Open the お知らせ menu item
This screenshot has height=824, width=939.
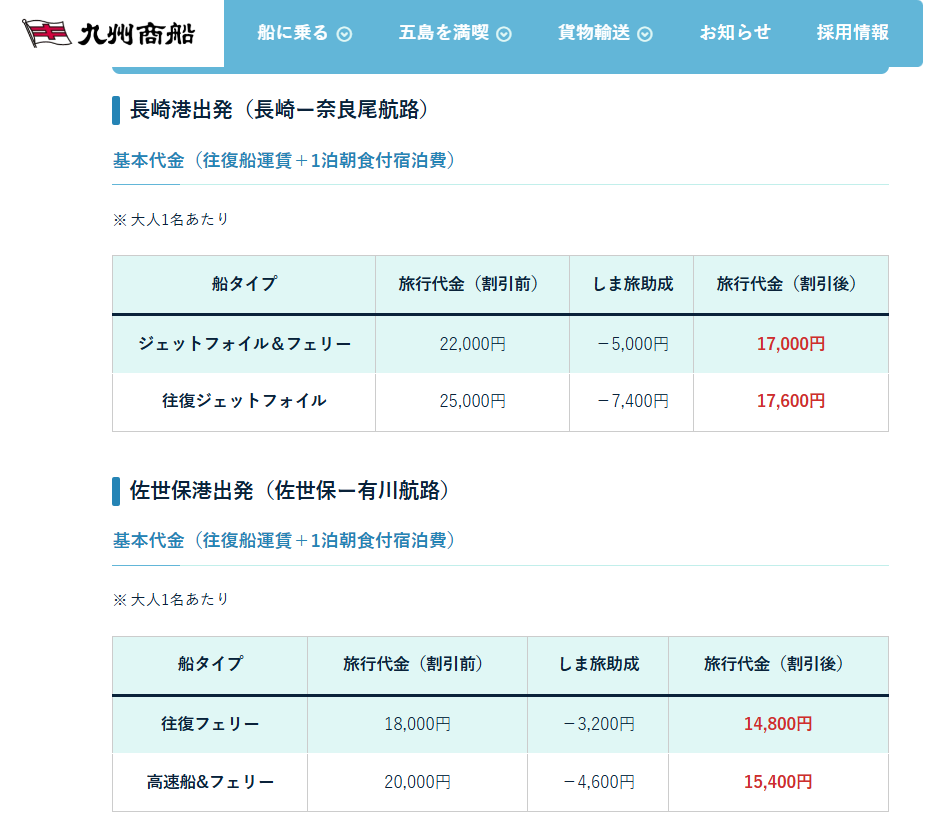point(735,32)
